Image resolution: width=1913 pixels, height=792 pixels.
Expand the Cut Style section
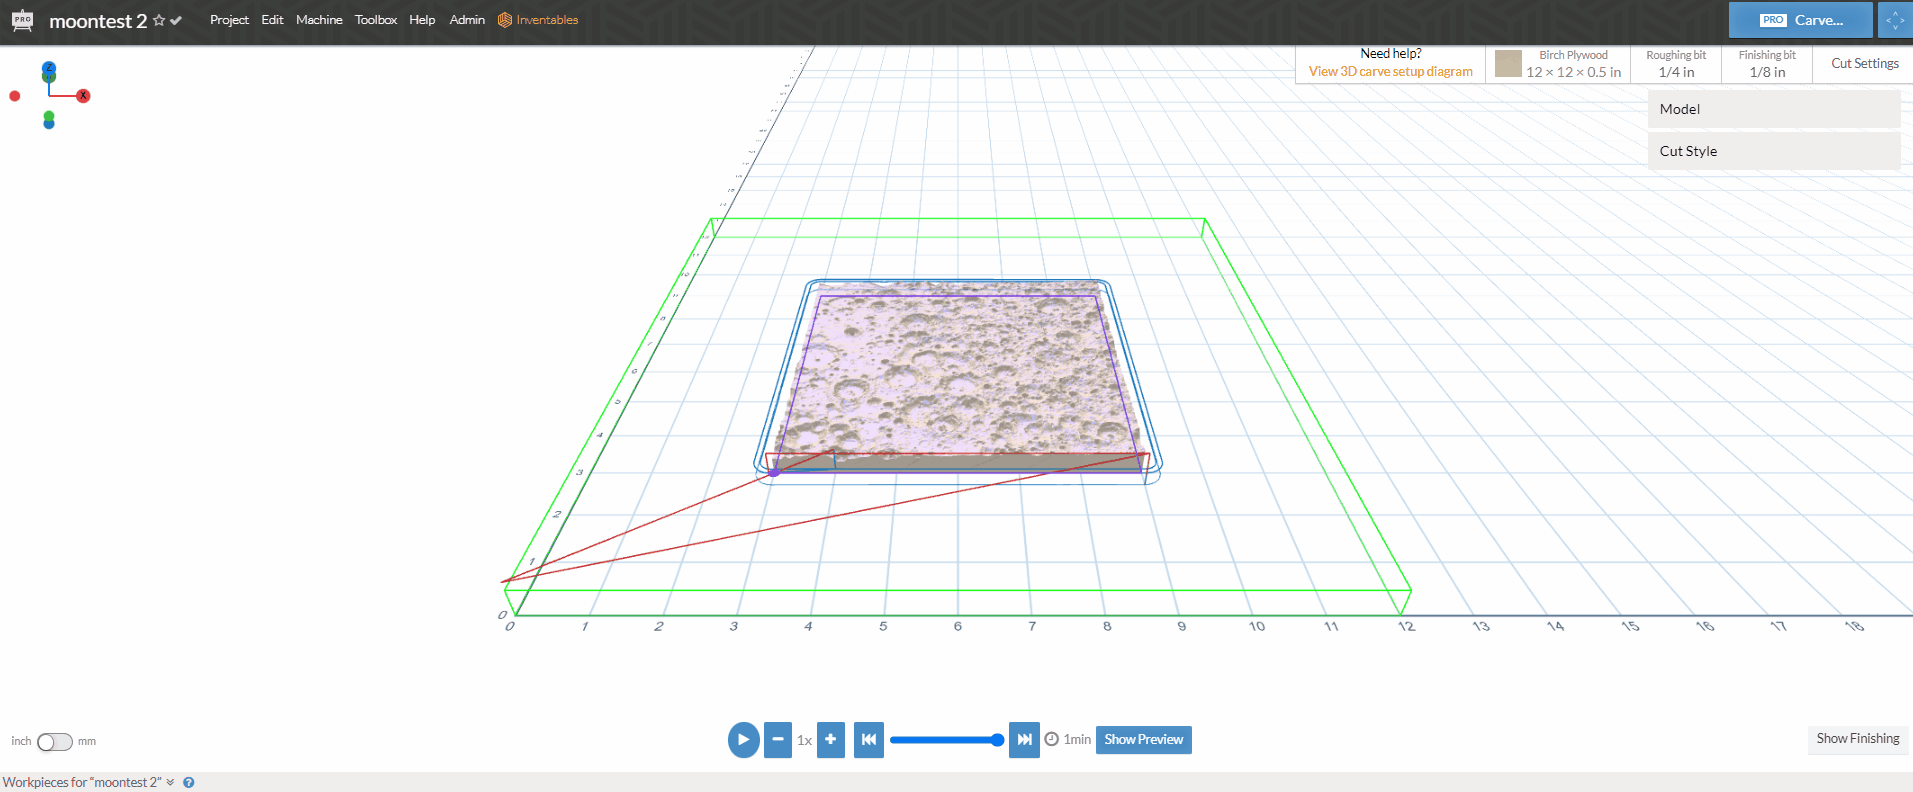[1774, 151]
